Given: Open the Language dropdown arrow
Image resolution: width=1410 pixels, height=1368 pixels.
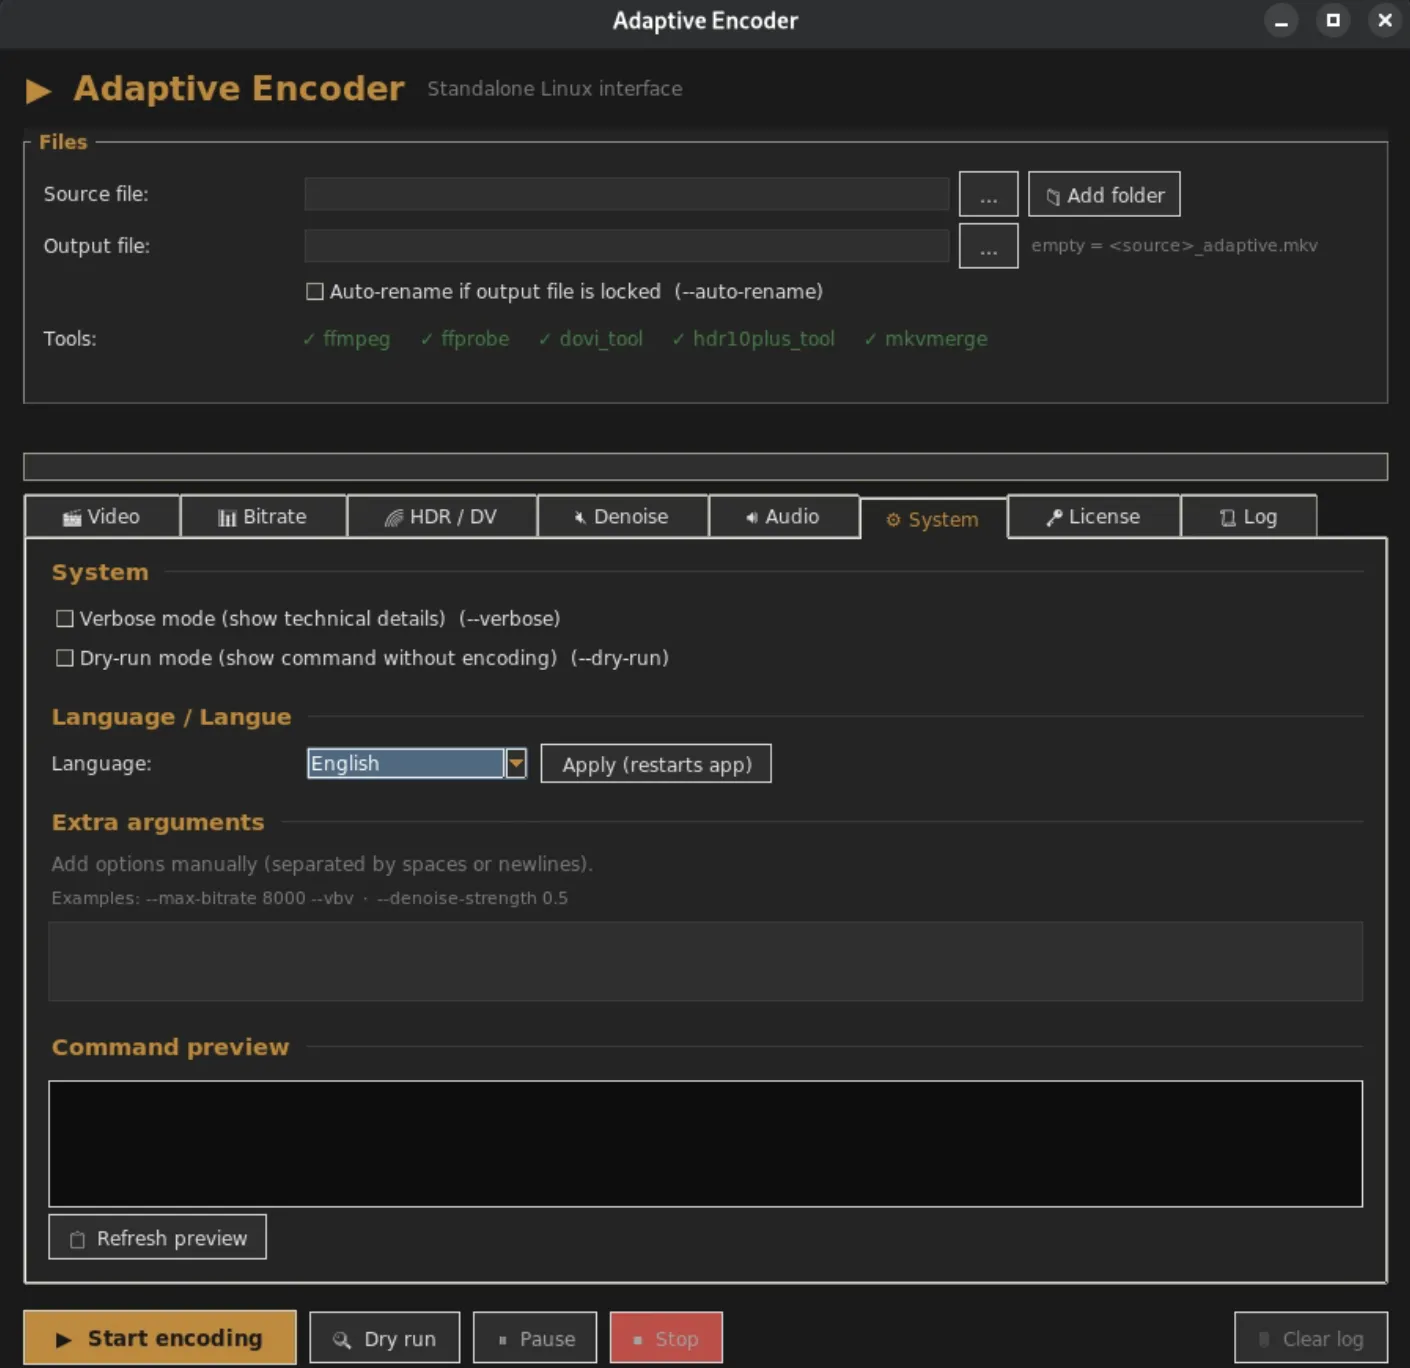Looking at the screenshot, I should [x=516, y=764].
